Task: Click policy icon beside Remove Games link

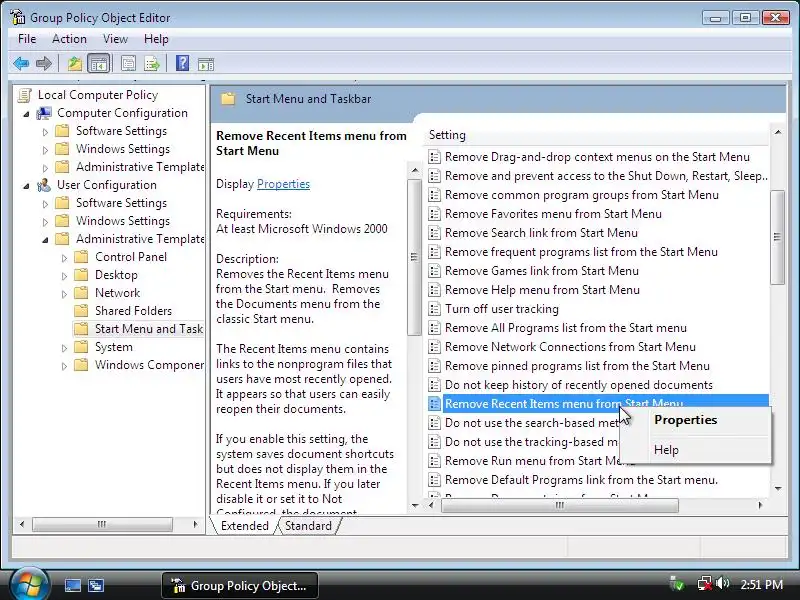Action: click(x=434, y=271)
